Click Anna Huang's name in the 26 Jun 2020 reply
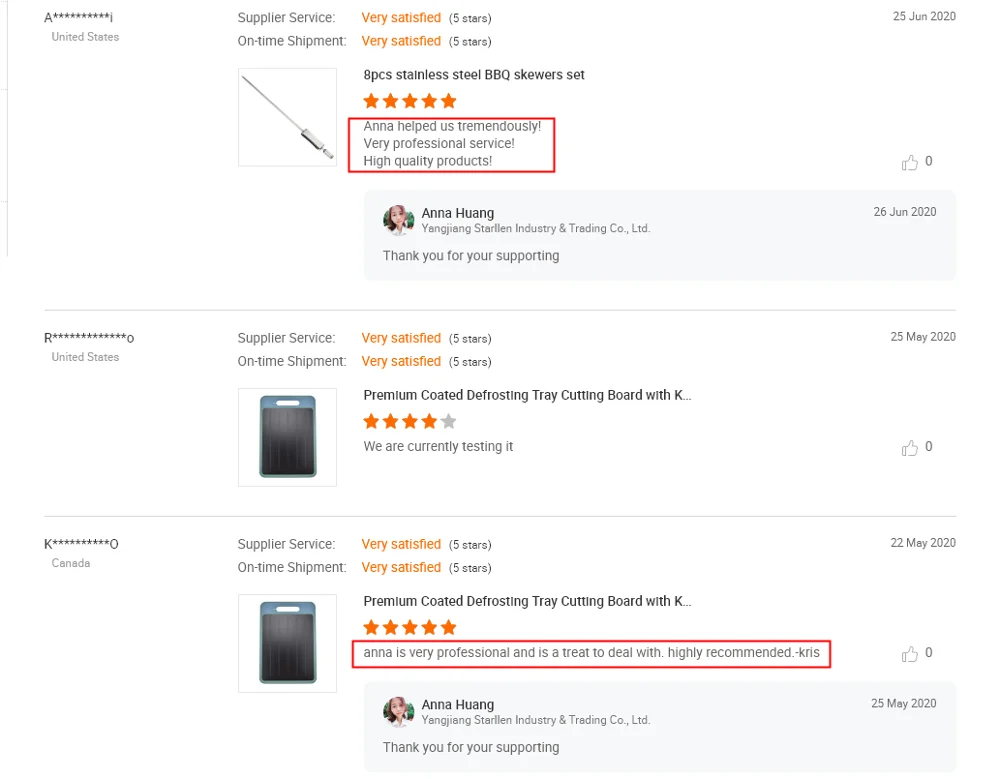 tap(458, 213)
